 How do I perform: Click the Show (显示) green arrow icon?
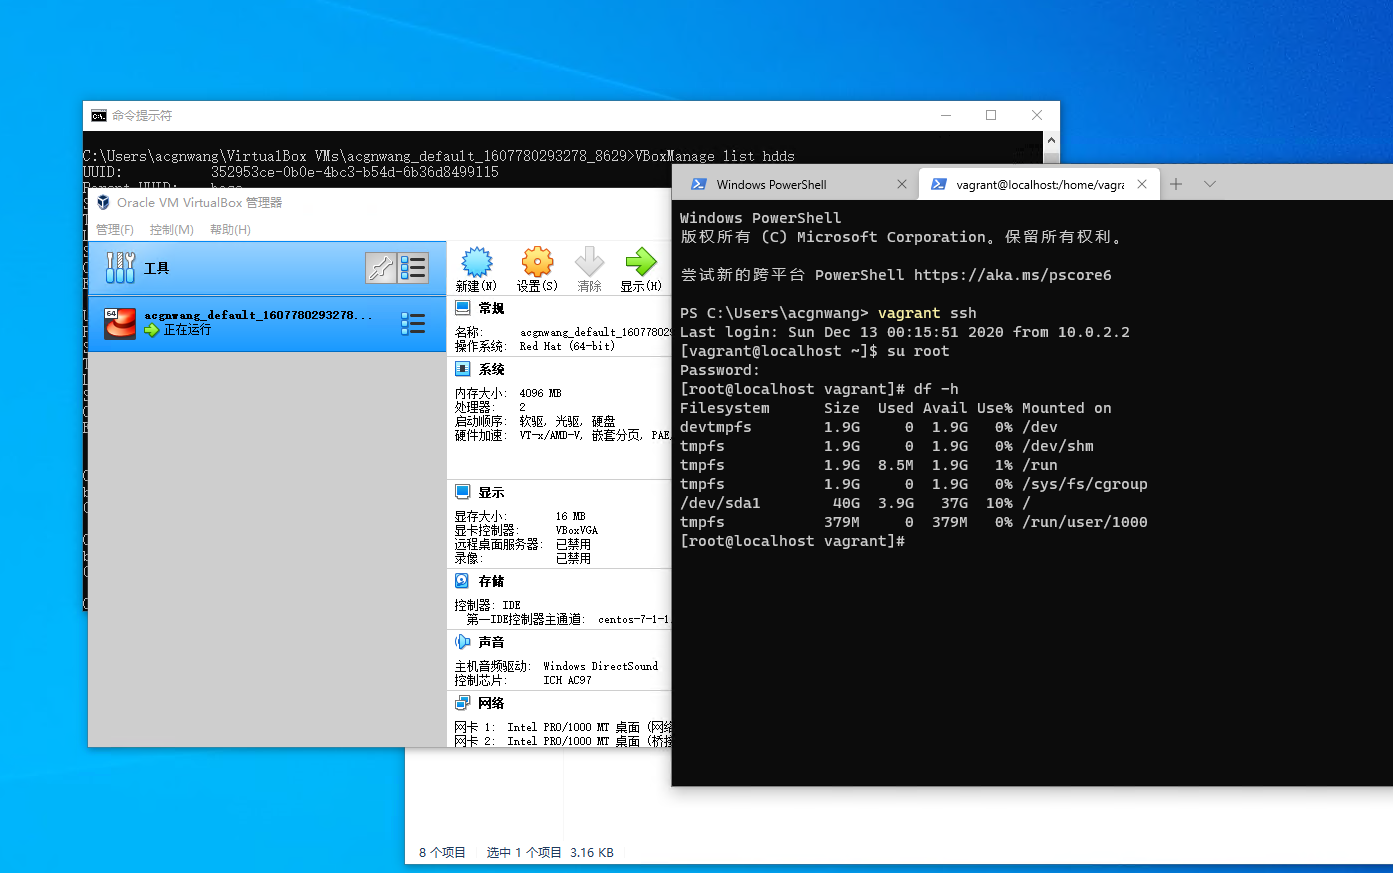640,262
